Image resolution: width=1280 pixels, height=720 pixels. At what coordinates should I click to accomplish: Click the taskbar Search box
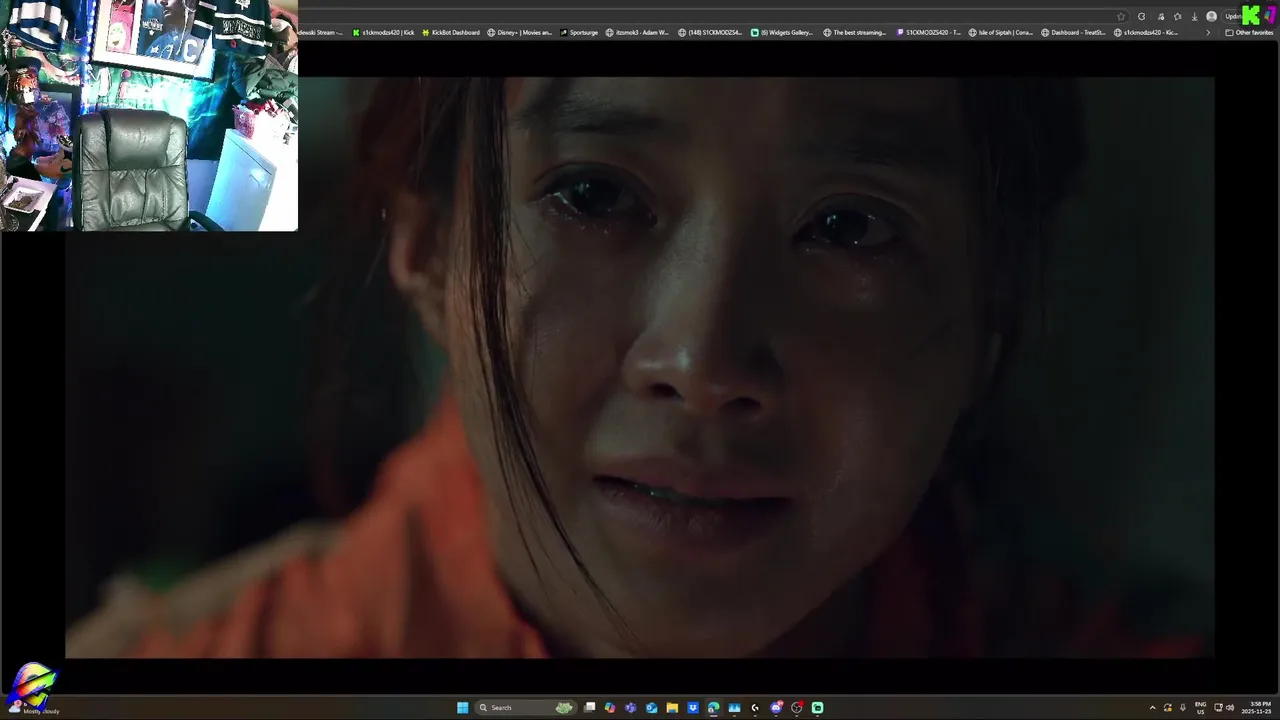[x=525, y=707]
